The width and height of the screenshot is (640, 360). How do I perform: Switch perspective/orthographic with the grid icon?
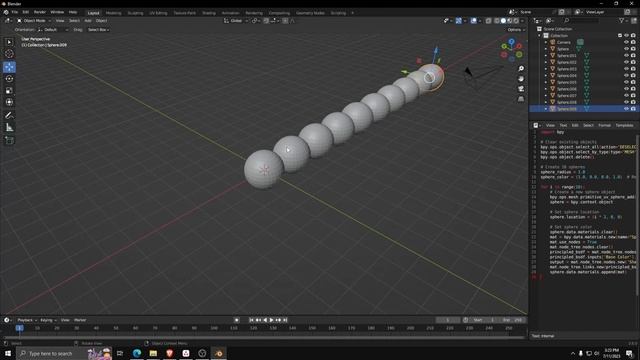[x=521, y=99]
